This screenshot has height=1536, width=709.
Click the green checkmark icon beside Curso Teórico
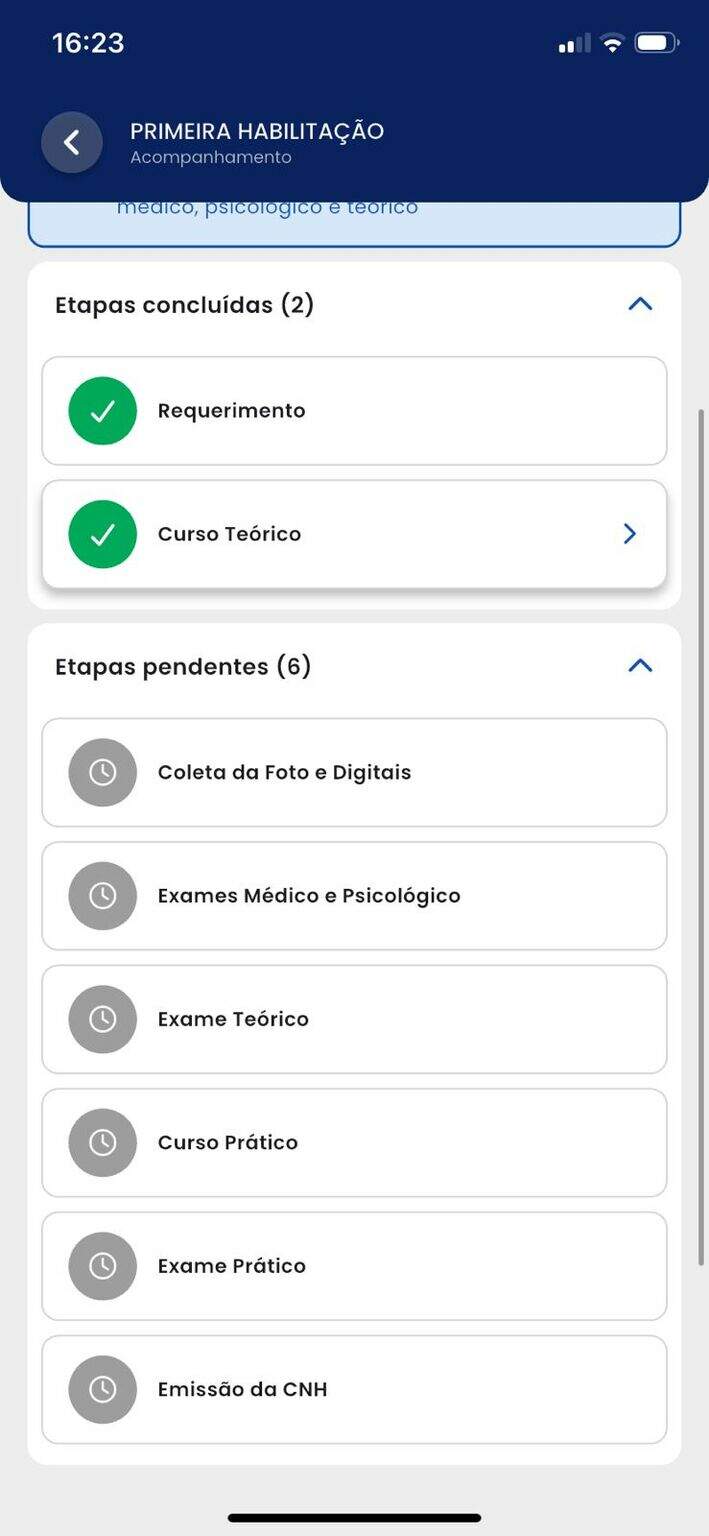tap(102, 534)
